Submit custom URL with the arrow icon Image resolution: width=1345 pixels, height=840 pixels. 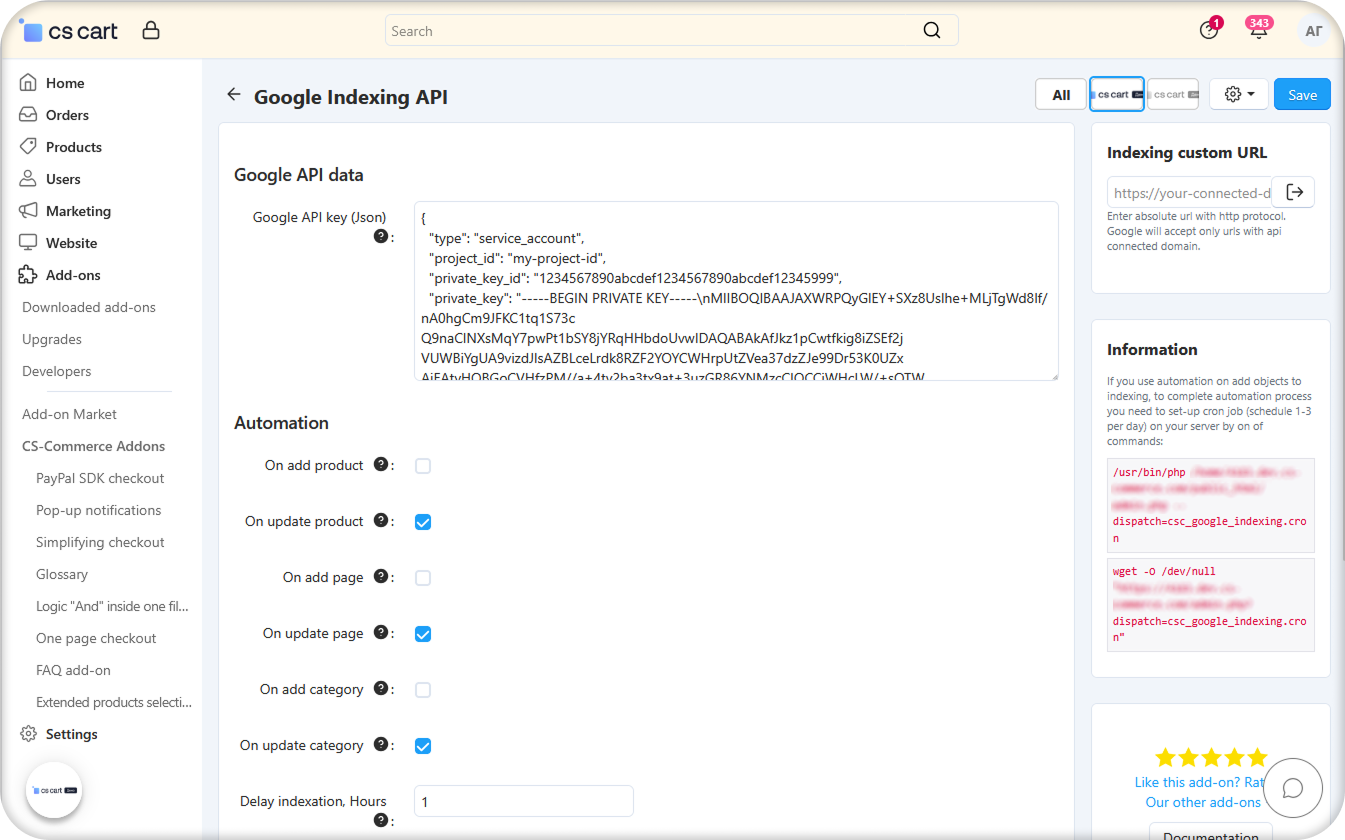point(1295,192)
